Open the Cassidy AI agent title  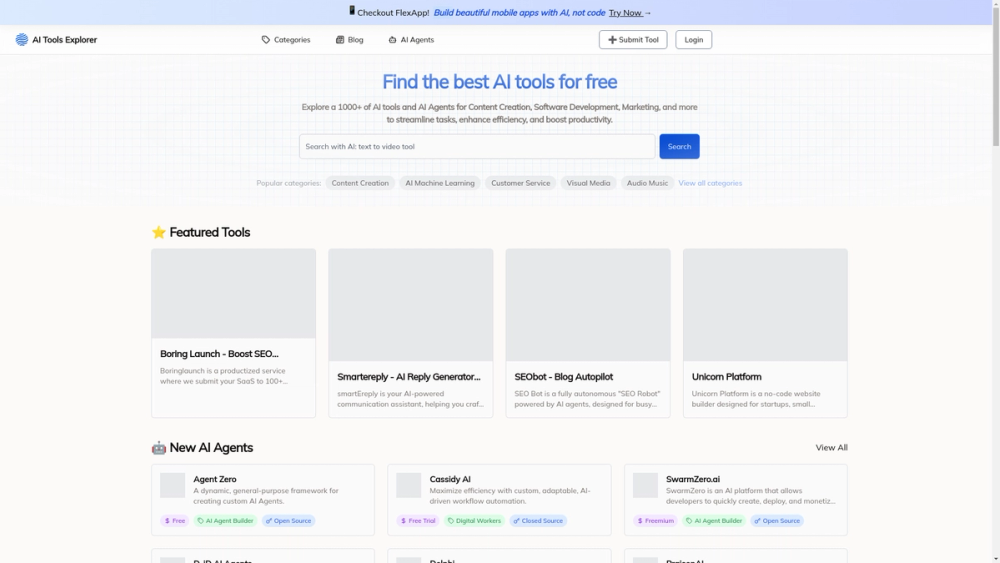(450, 479)
